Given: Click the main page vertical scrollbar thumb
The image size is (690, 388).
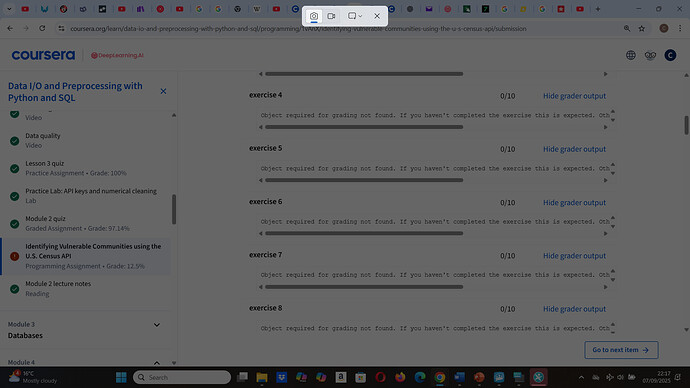Looking at the screenshot, I should pyautogui.click(x=686, y=125).
